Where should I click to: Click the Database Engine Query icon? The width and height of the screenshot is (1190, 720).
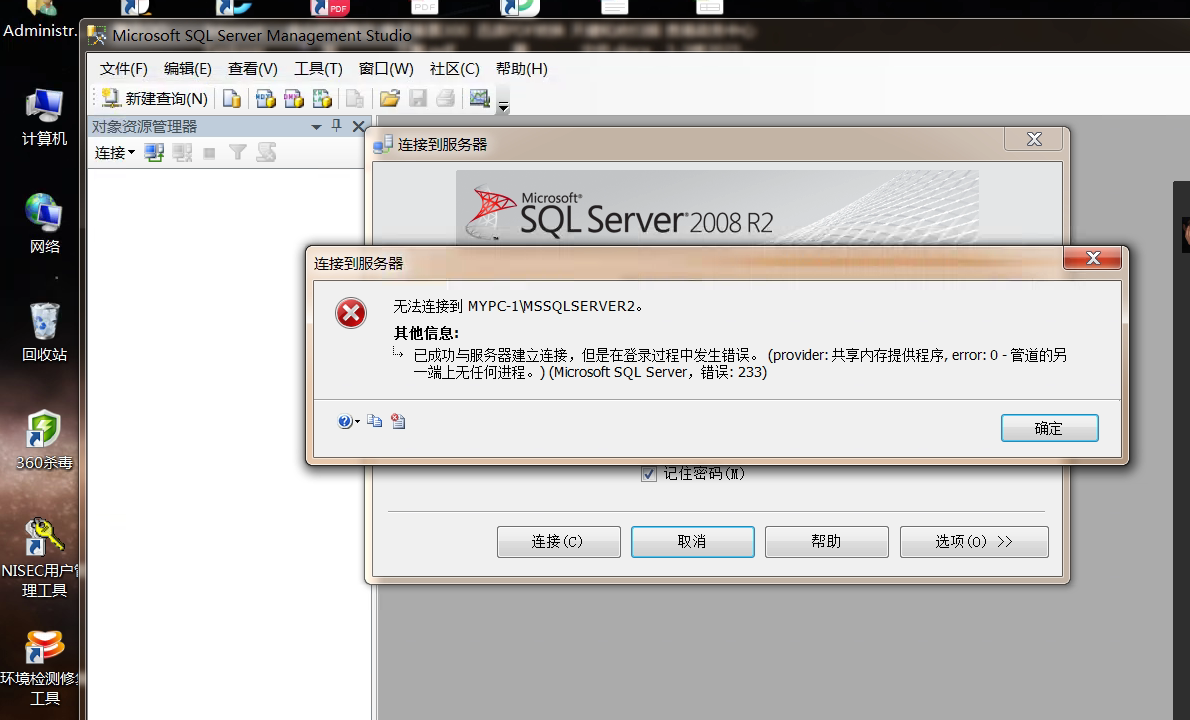(231, 99)
